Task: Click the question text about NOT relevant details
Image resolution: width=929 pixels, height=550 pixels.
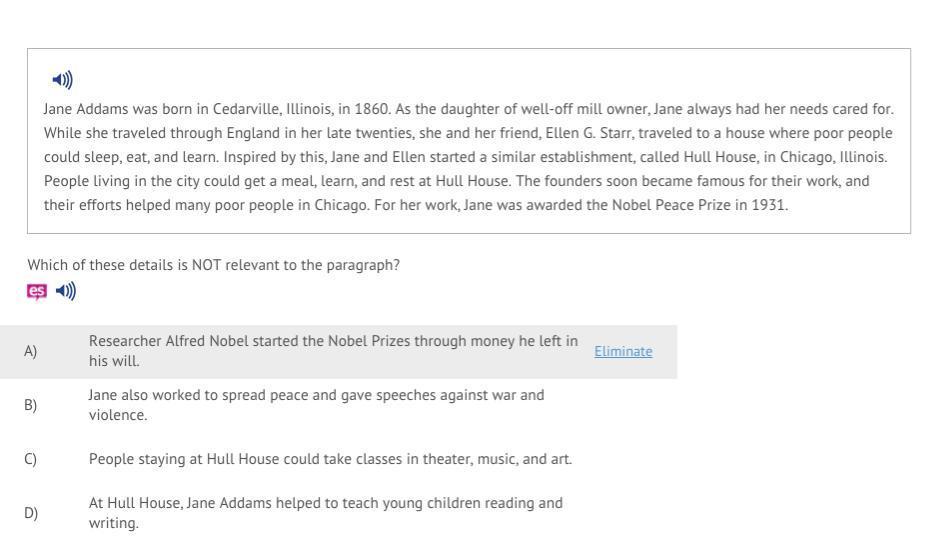Action: [x=213, y=265]
